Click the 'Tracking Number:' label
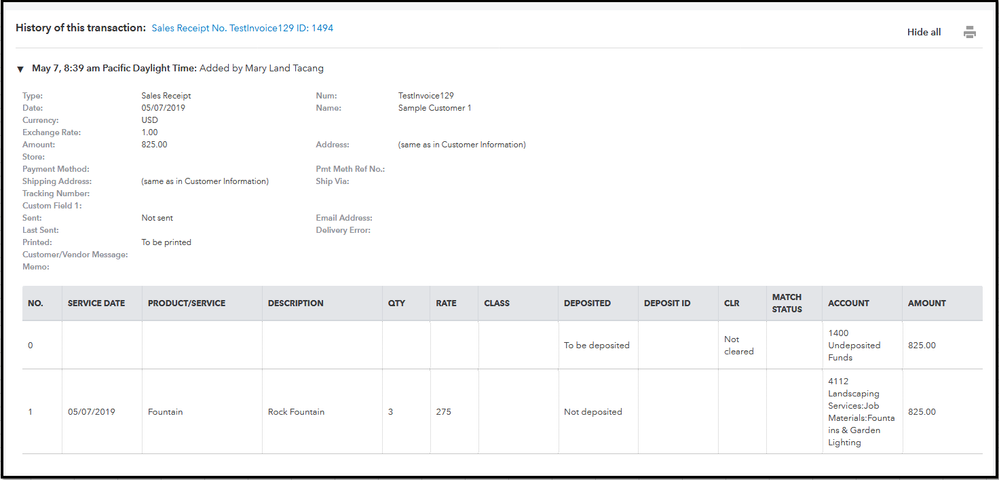 coord(56,194)
